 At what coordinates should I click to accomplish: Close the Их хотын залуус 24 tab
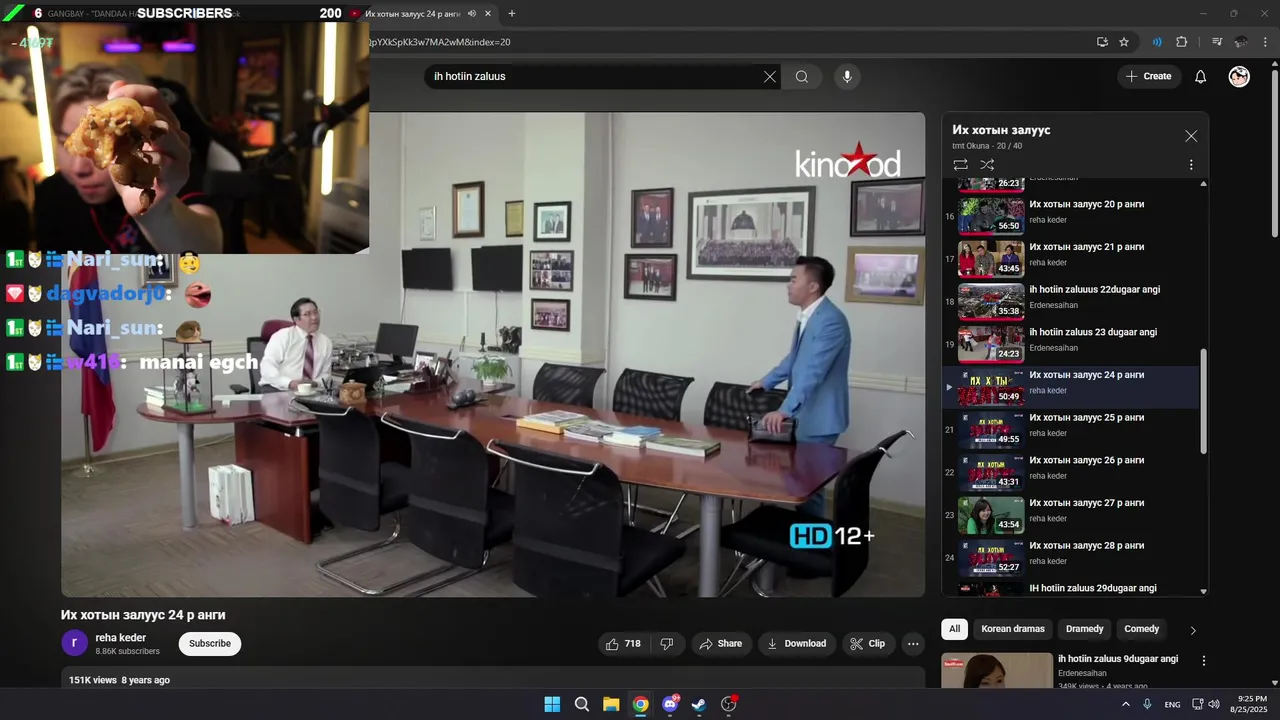488,14
